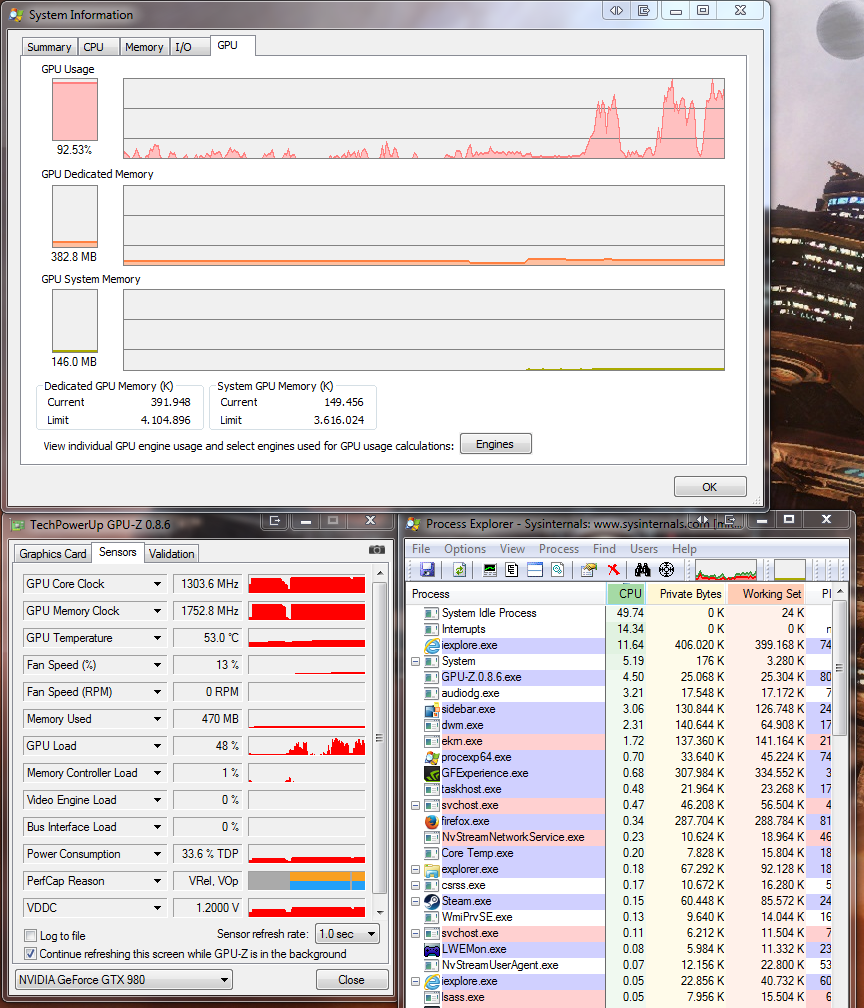Click the Refresh Now toolbar icon

pyautogui.click(x=459, y=570)
